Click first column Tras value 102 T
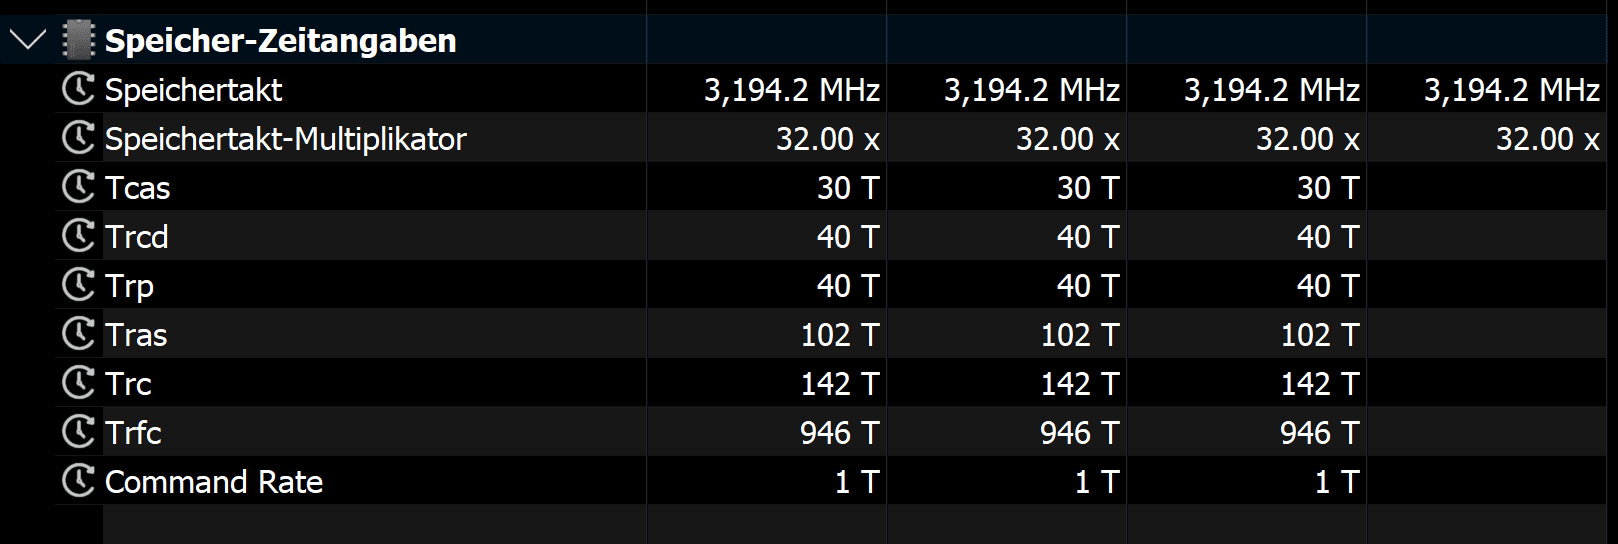The height and width of the screenshot is (544, 1618). [840, 335]
